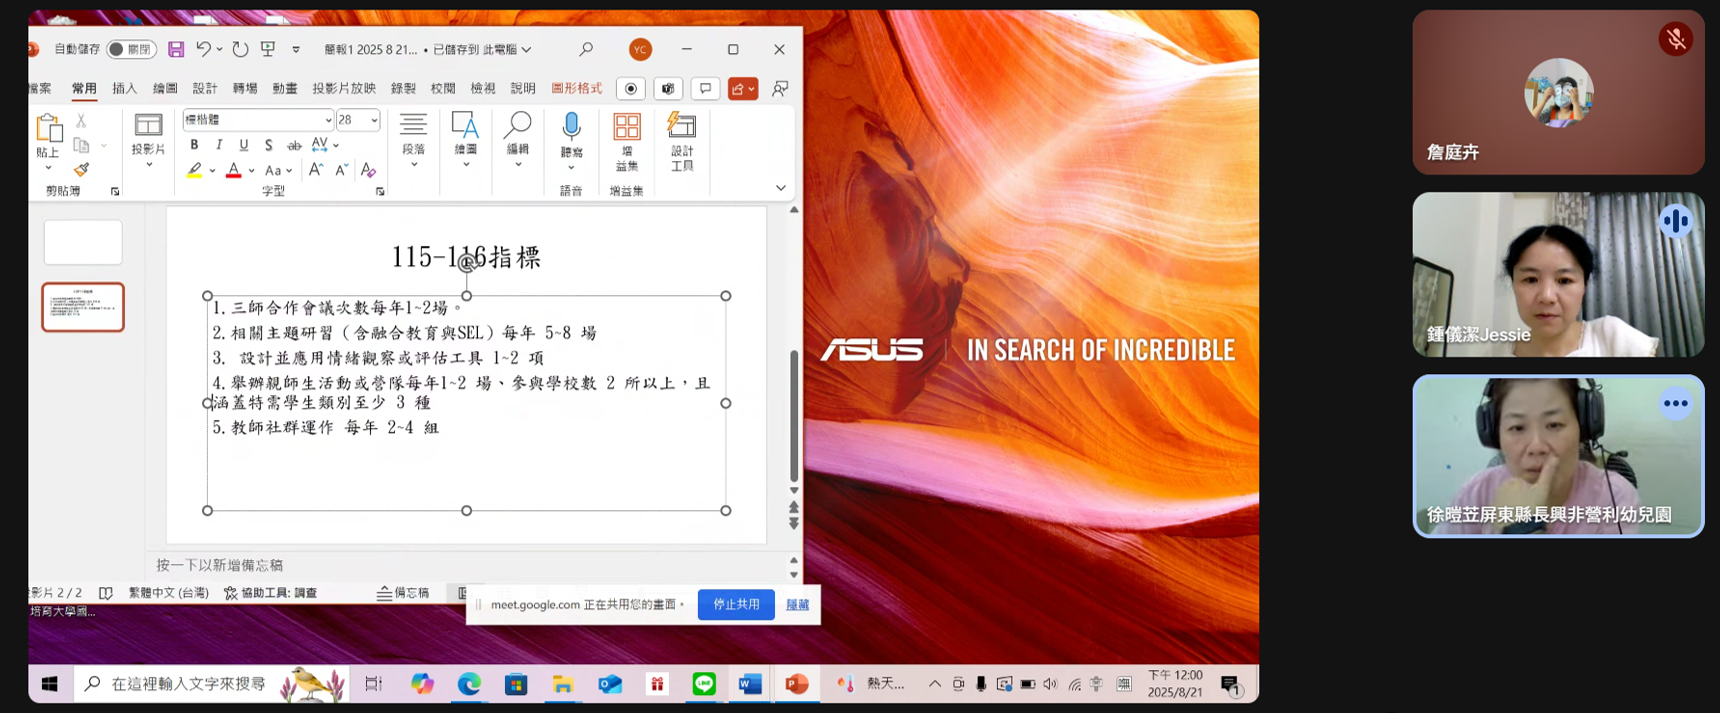
Task: Open the font size dropdown showing 28
Action: 374,120
